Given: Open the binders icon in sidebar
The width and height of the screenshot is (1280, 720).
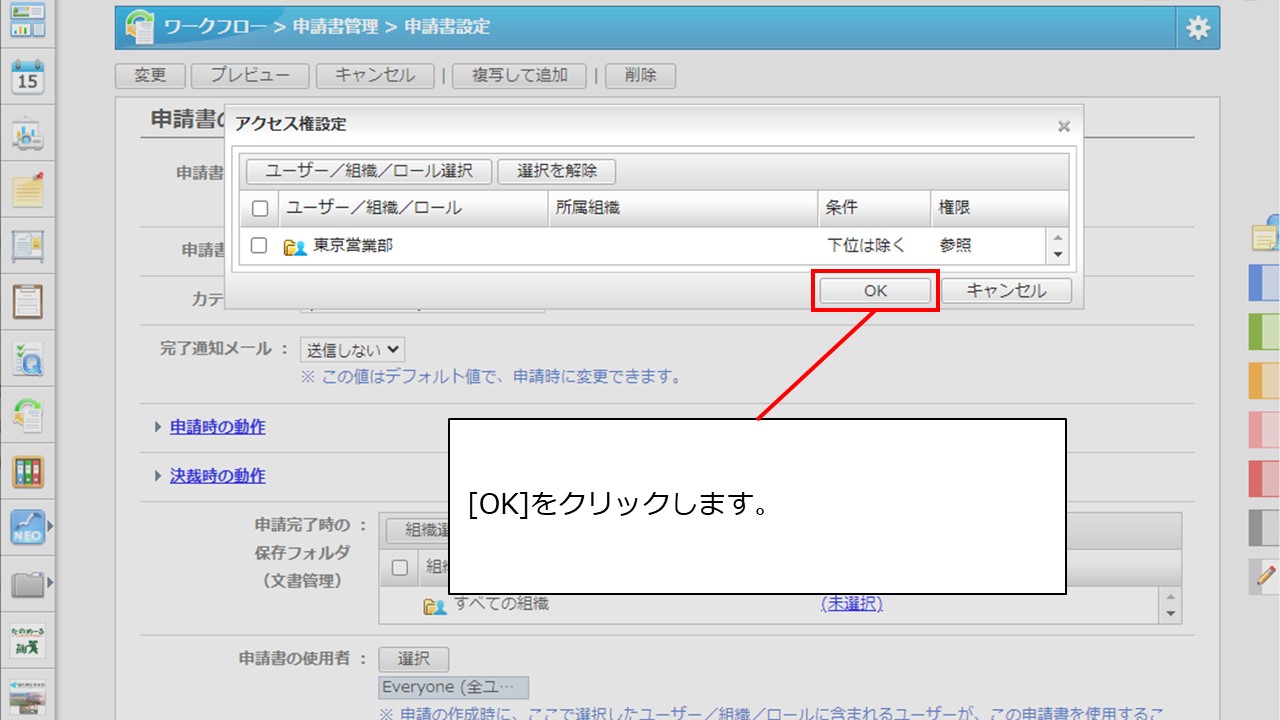Looking at the screenshot, I should pyautogui.click(x=27, y=471).
